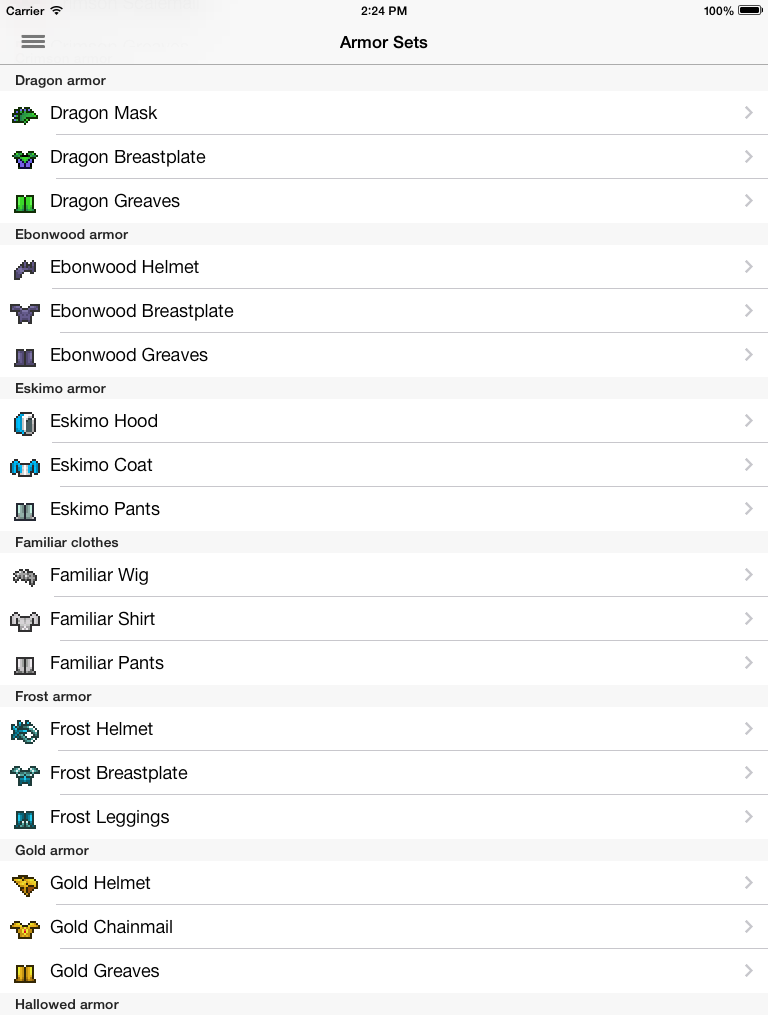Expand Dragon Breastplate details chevron

(x=748, y=157)
